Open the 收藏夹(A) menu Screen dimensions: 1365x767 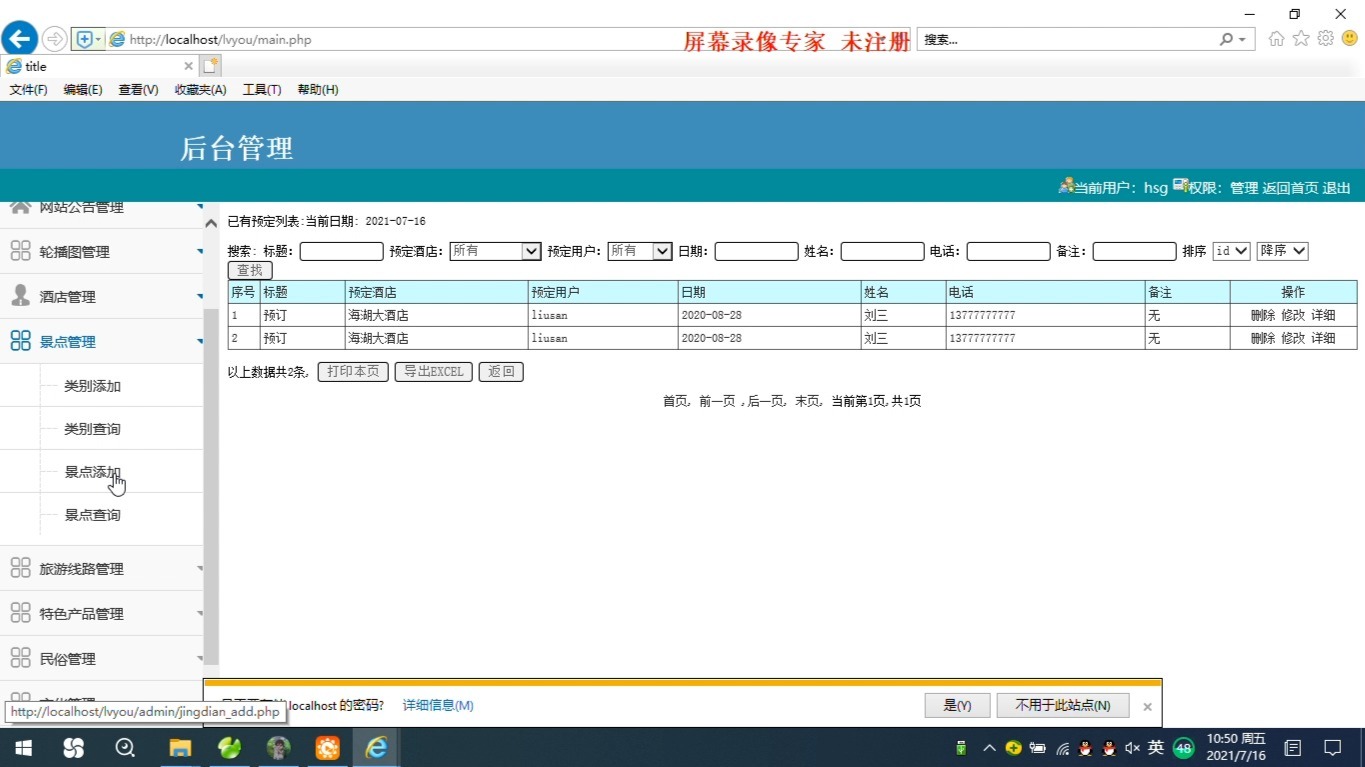click(200, 90)
